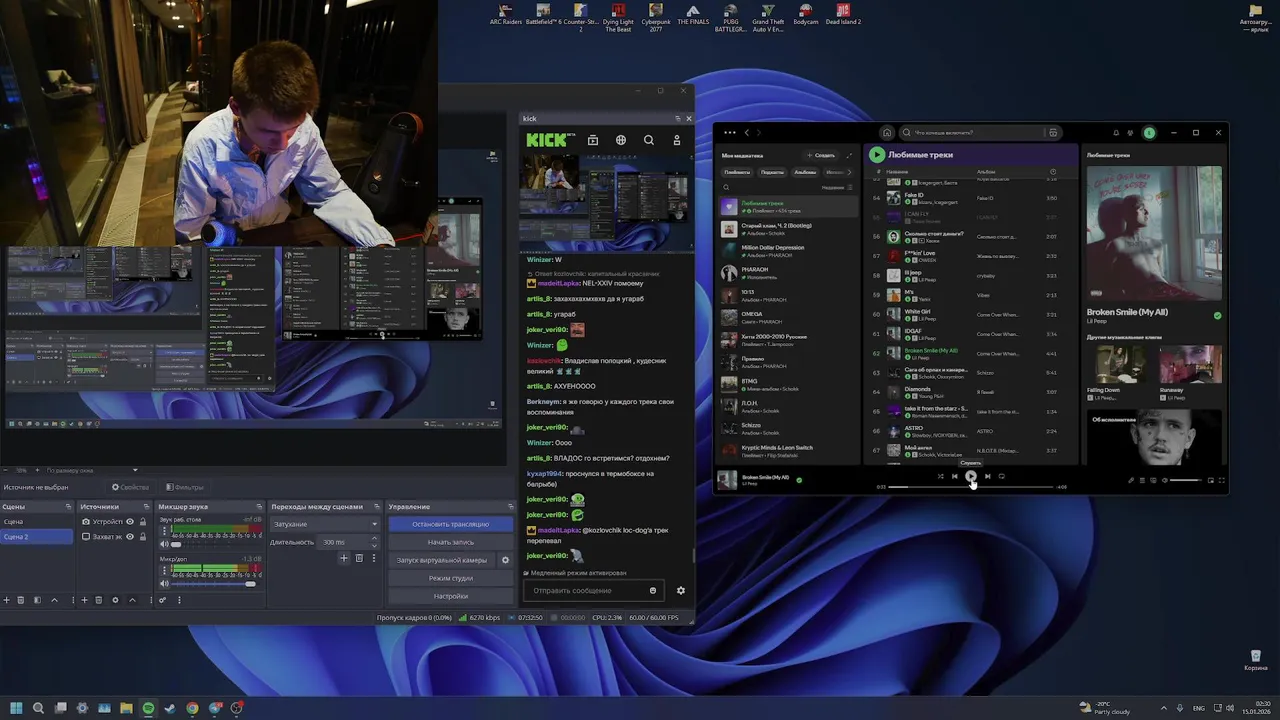Open Spotify library sort dropdown Недавние
This screenshot has width=1280, height=720.
[x=837, y=187]
